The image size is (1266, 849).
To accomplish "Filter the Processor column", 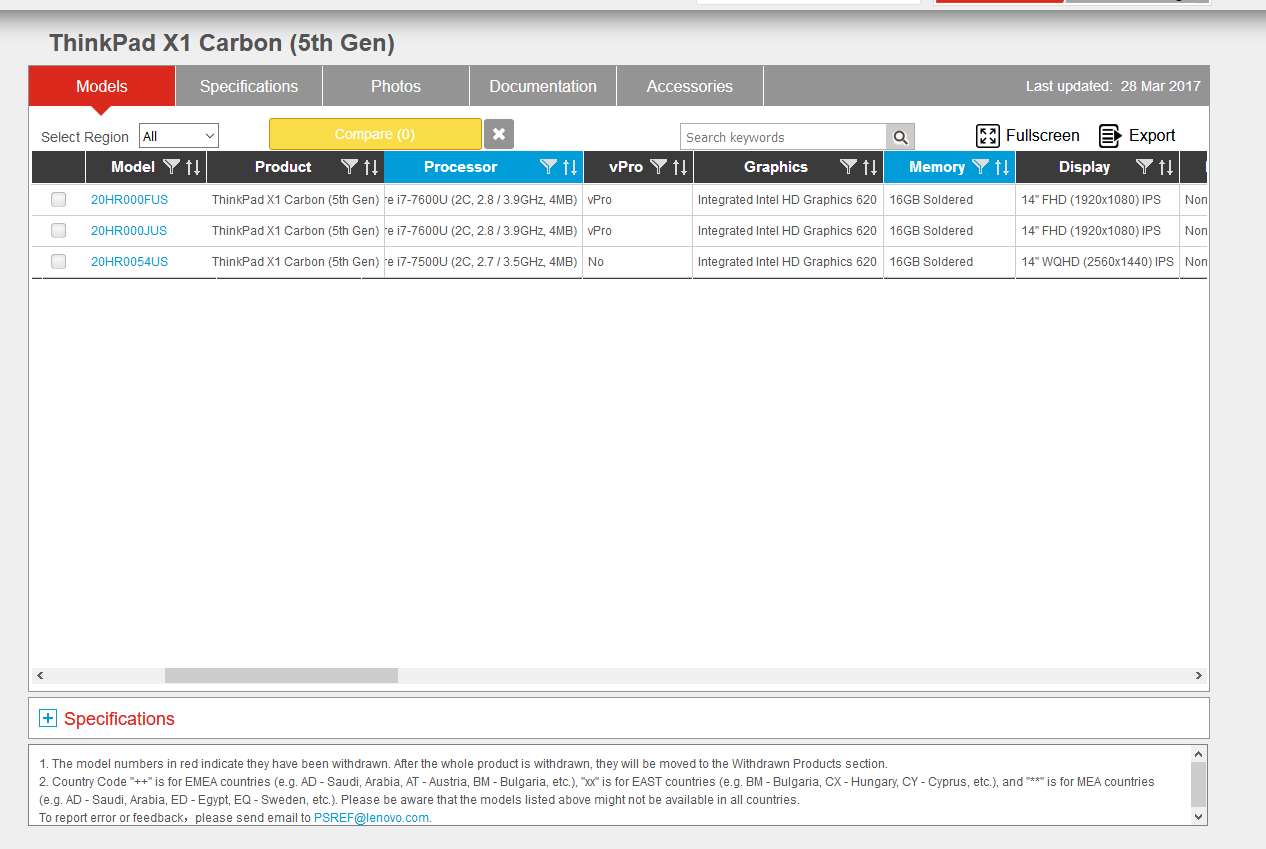I will tap(548, 167).
